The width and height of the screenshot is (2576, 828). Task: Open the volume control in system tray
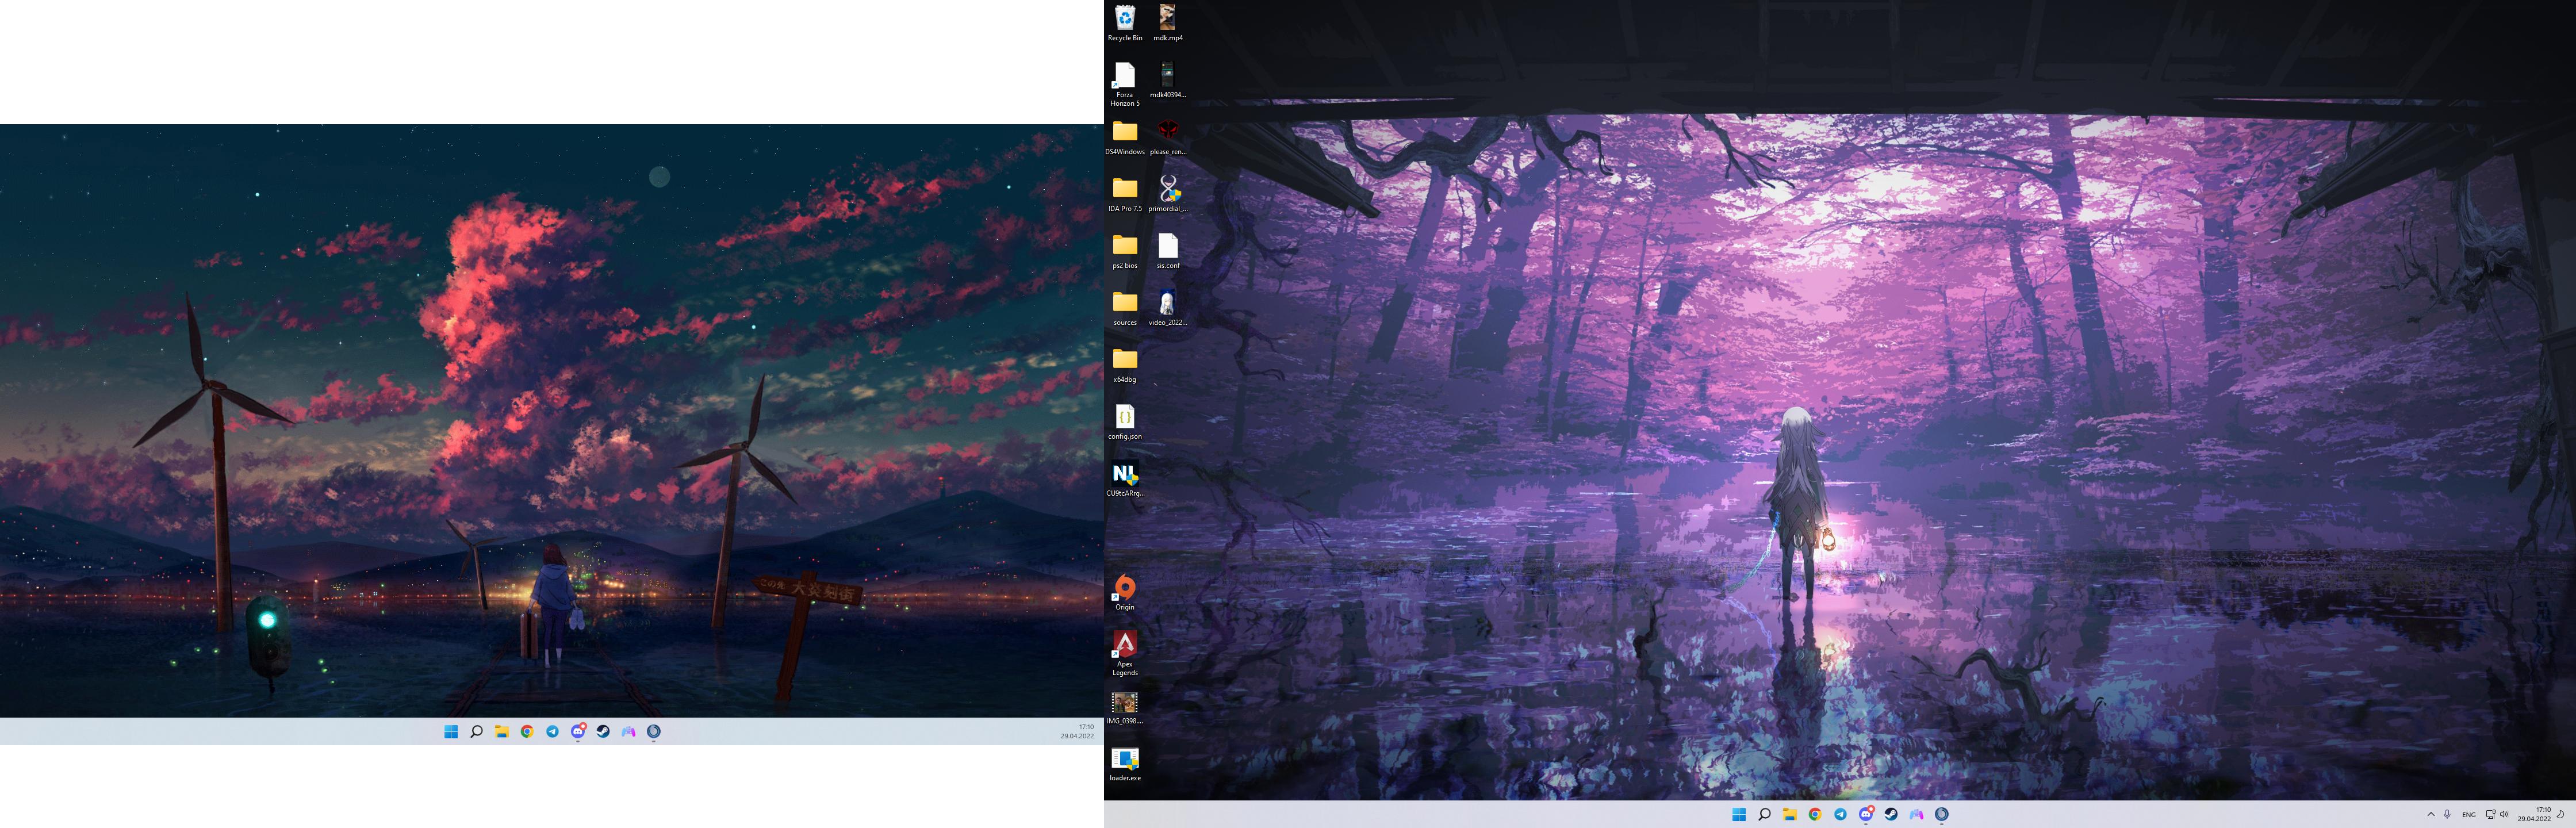coord(2504,814)
